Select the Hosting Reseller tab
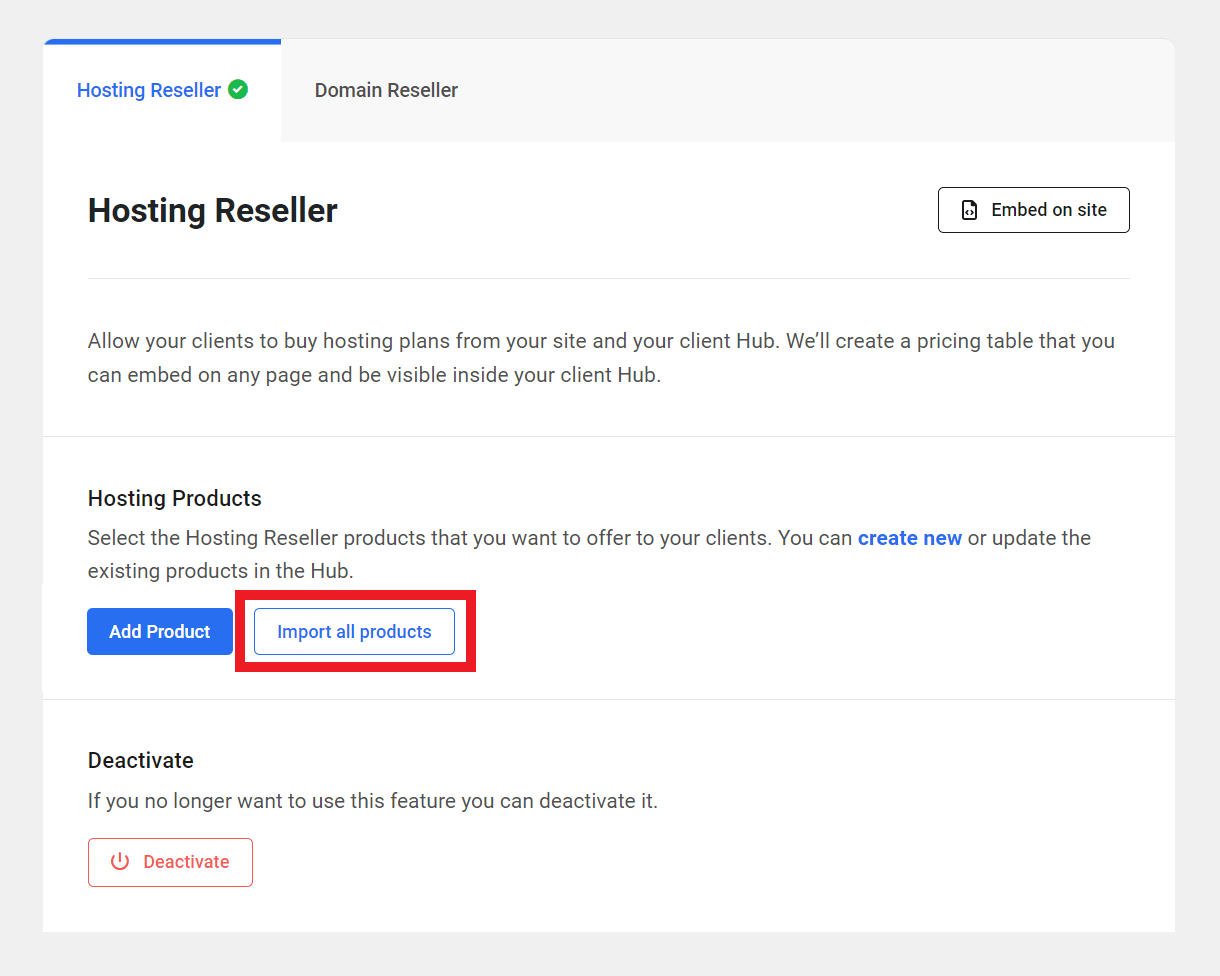1220x976 pixels. click(x=162, y=90)
